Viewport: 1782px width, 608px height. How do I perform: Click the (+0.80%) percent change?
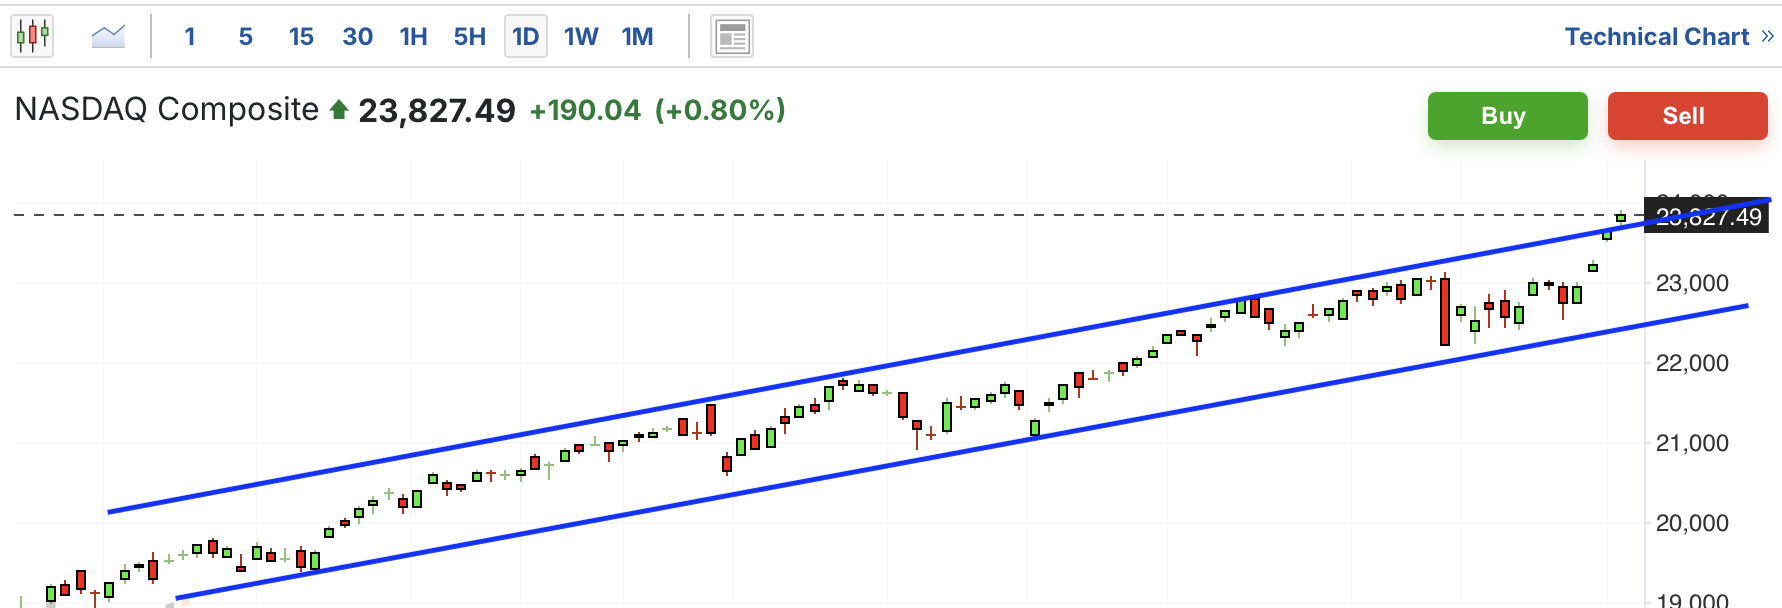pyautogui.click(x=720, y=110)
